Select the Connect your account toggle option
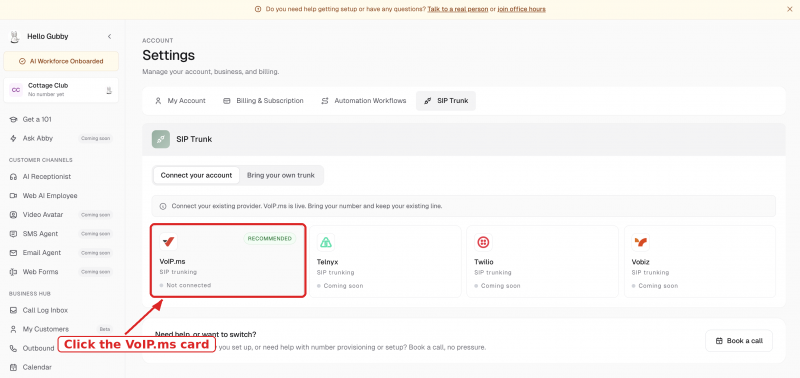 point(196,175)
